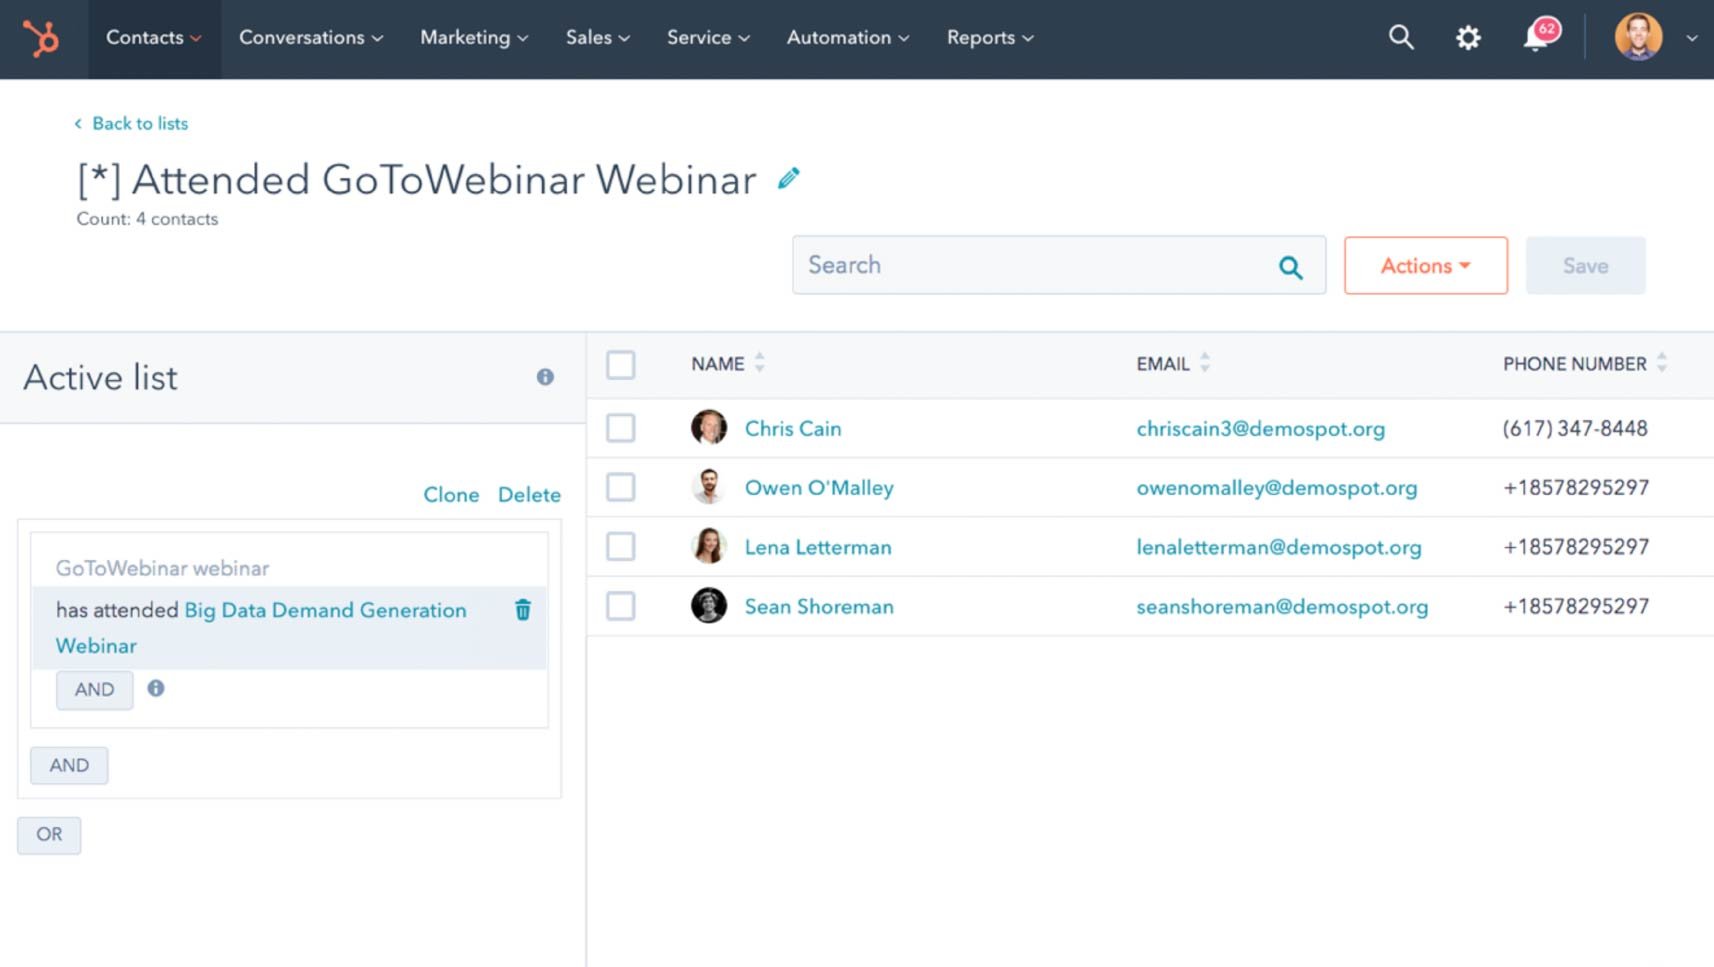Click the HubSpot logo in top navigation

41,39
